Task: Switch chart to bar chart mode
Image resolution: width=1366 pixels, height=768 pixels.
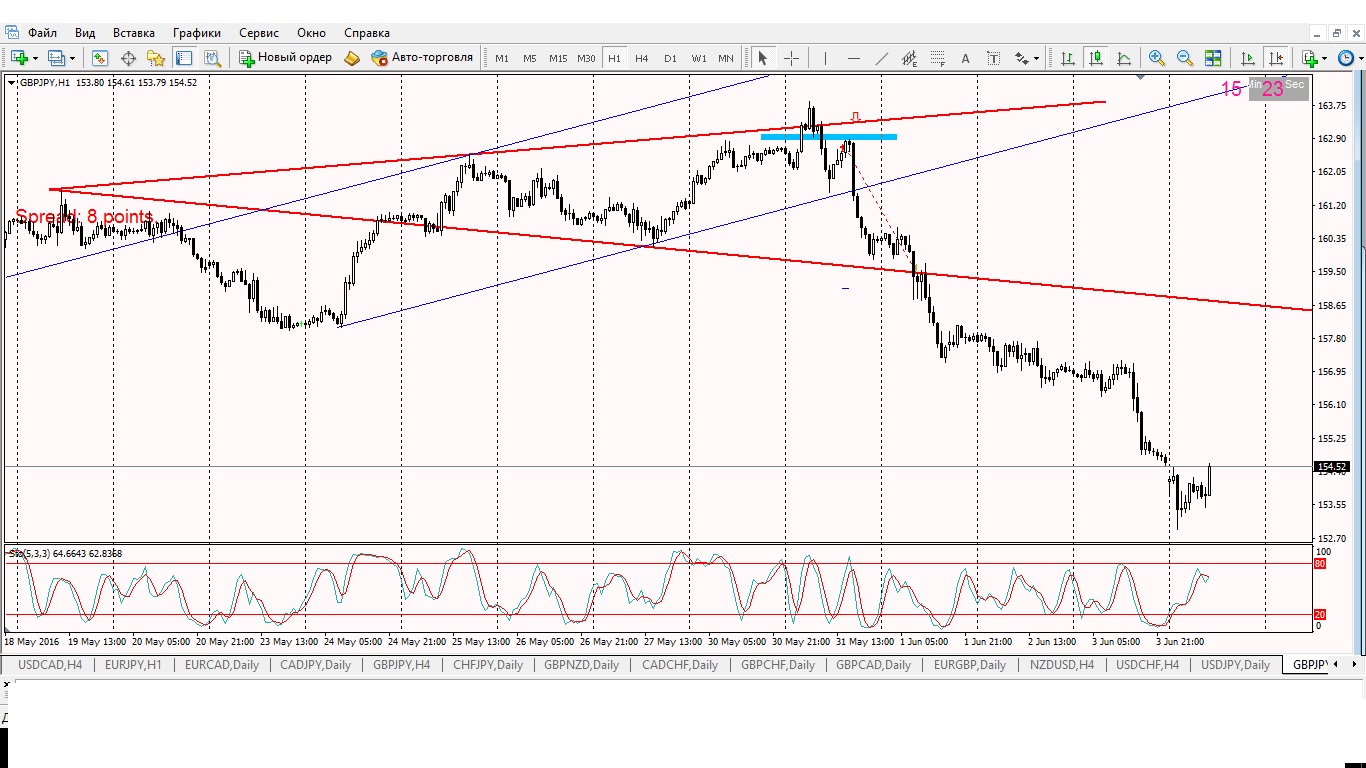Action: coord(1068,58)
